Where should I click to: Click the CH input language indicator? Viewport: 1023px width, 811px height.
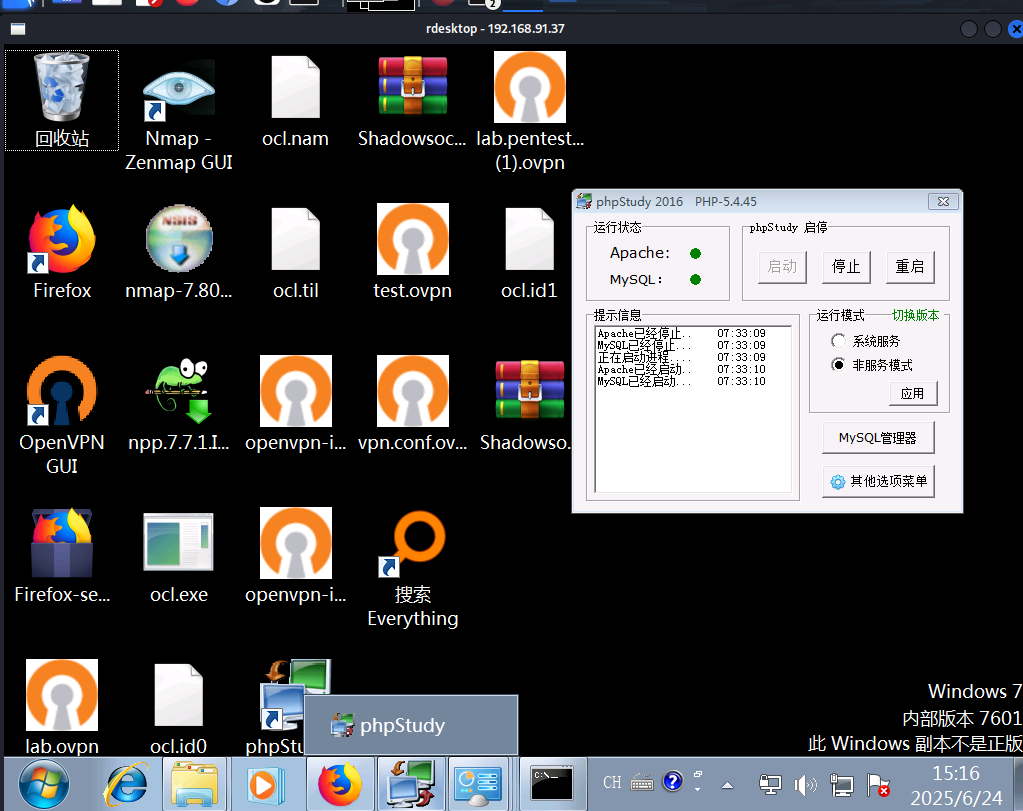pyautogui.click(x=612, y=782)
